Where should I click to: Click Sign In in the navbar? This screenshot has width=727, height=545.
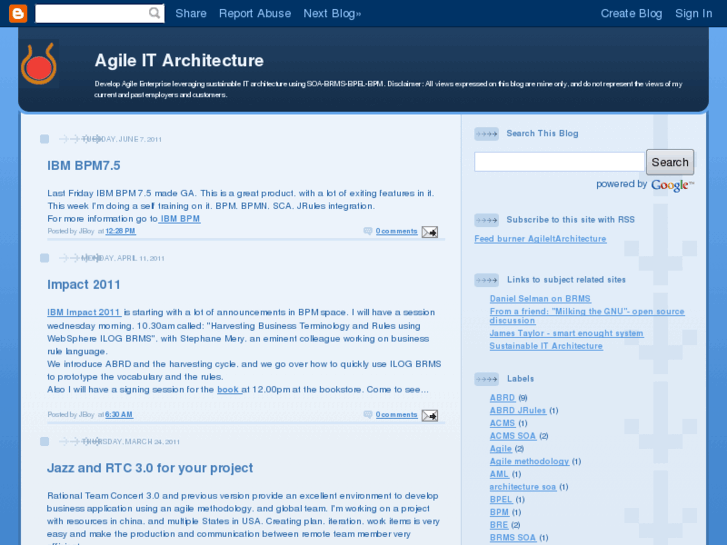point(694,13)
